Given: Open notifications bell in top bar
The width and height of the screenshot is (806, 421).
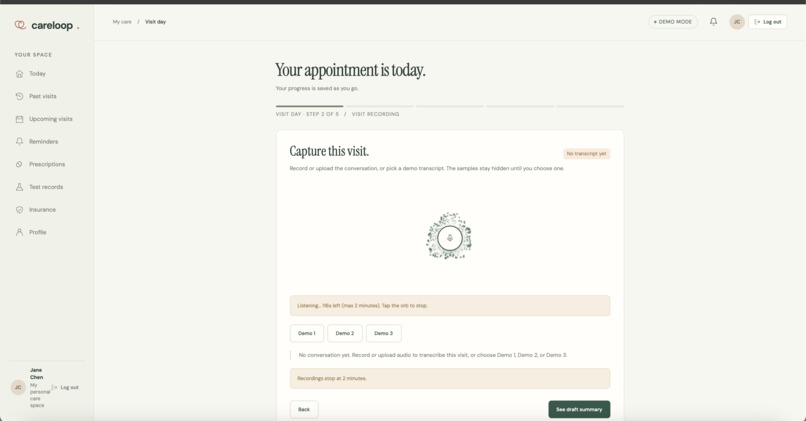Looking at the screenshot, I should [x=713, y=22].
